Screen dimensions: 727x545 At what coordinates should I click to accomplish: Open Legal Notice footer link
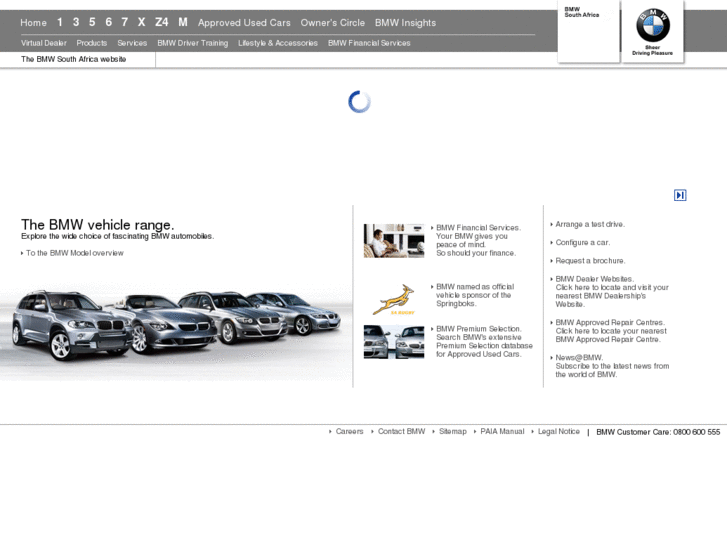[559, 431]
